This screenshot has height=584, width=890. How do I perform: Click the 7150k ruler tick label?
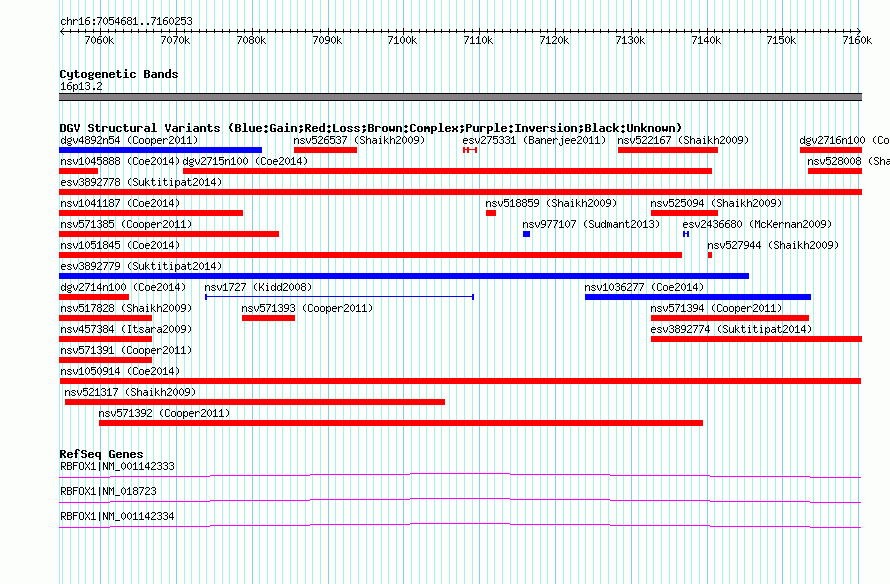782,40
